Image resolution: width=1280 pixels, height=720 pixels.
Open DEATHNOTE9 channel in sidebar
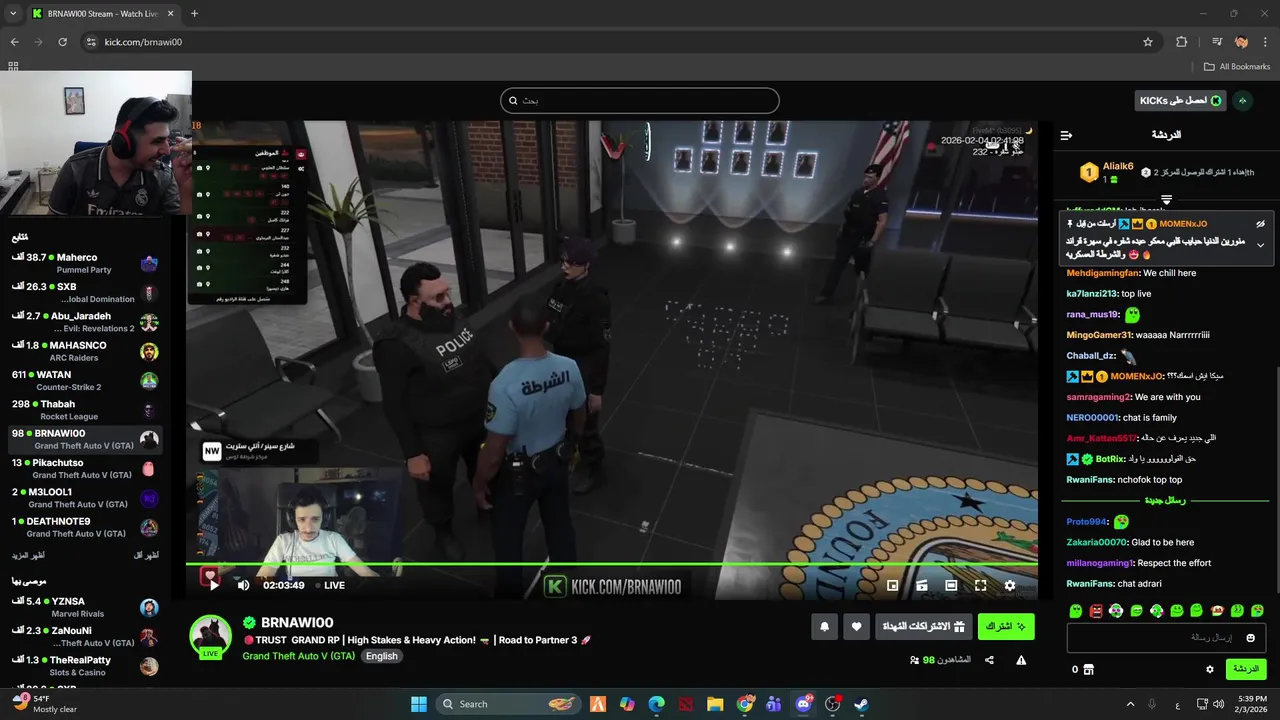(85, 527)
